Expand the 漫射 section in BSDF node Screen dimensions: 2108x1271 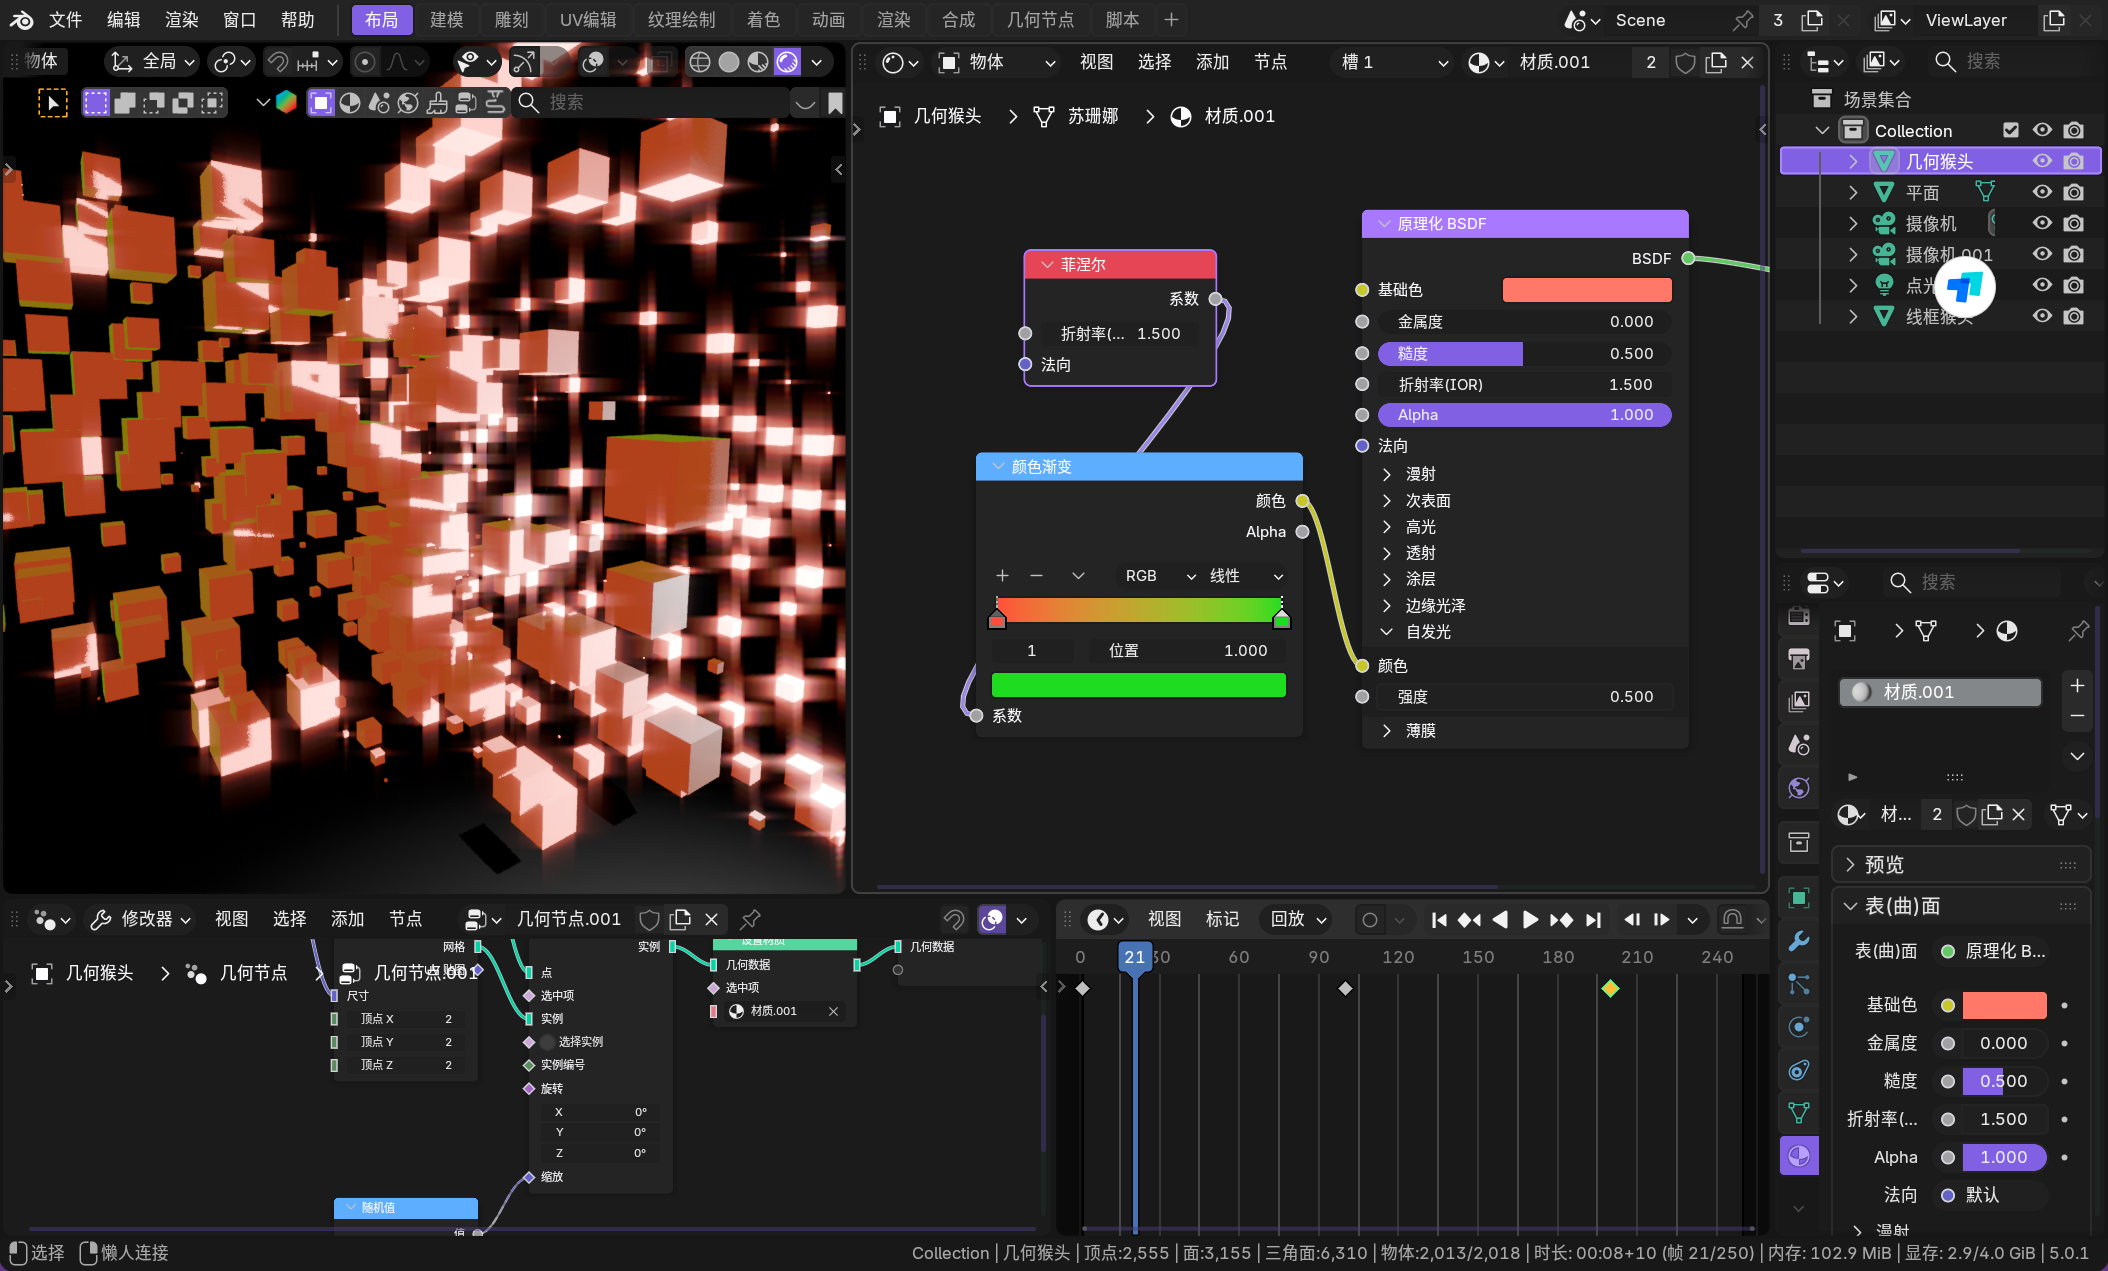coord(1387,474)
